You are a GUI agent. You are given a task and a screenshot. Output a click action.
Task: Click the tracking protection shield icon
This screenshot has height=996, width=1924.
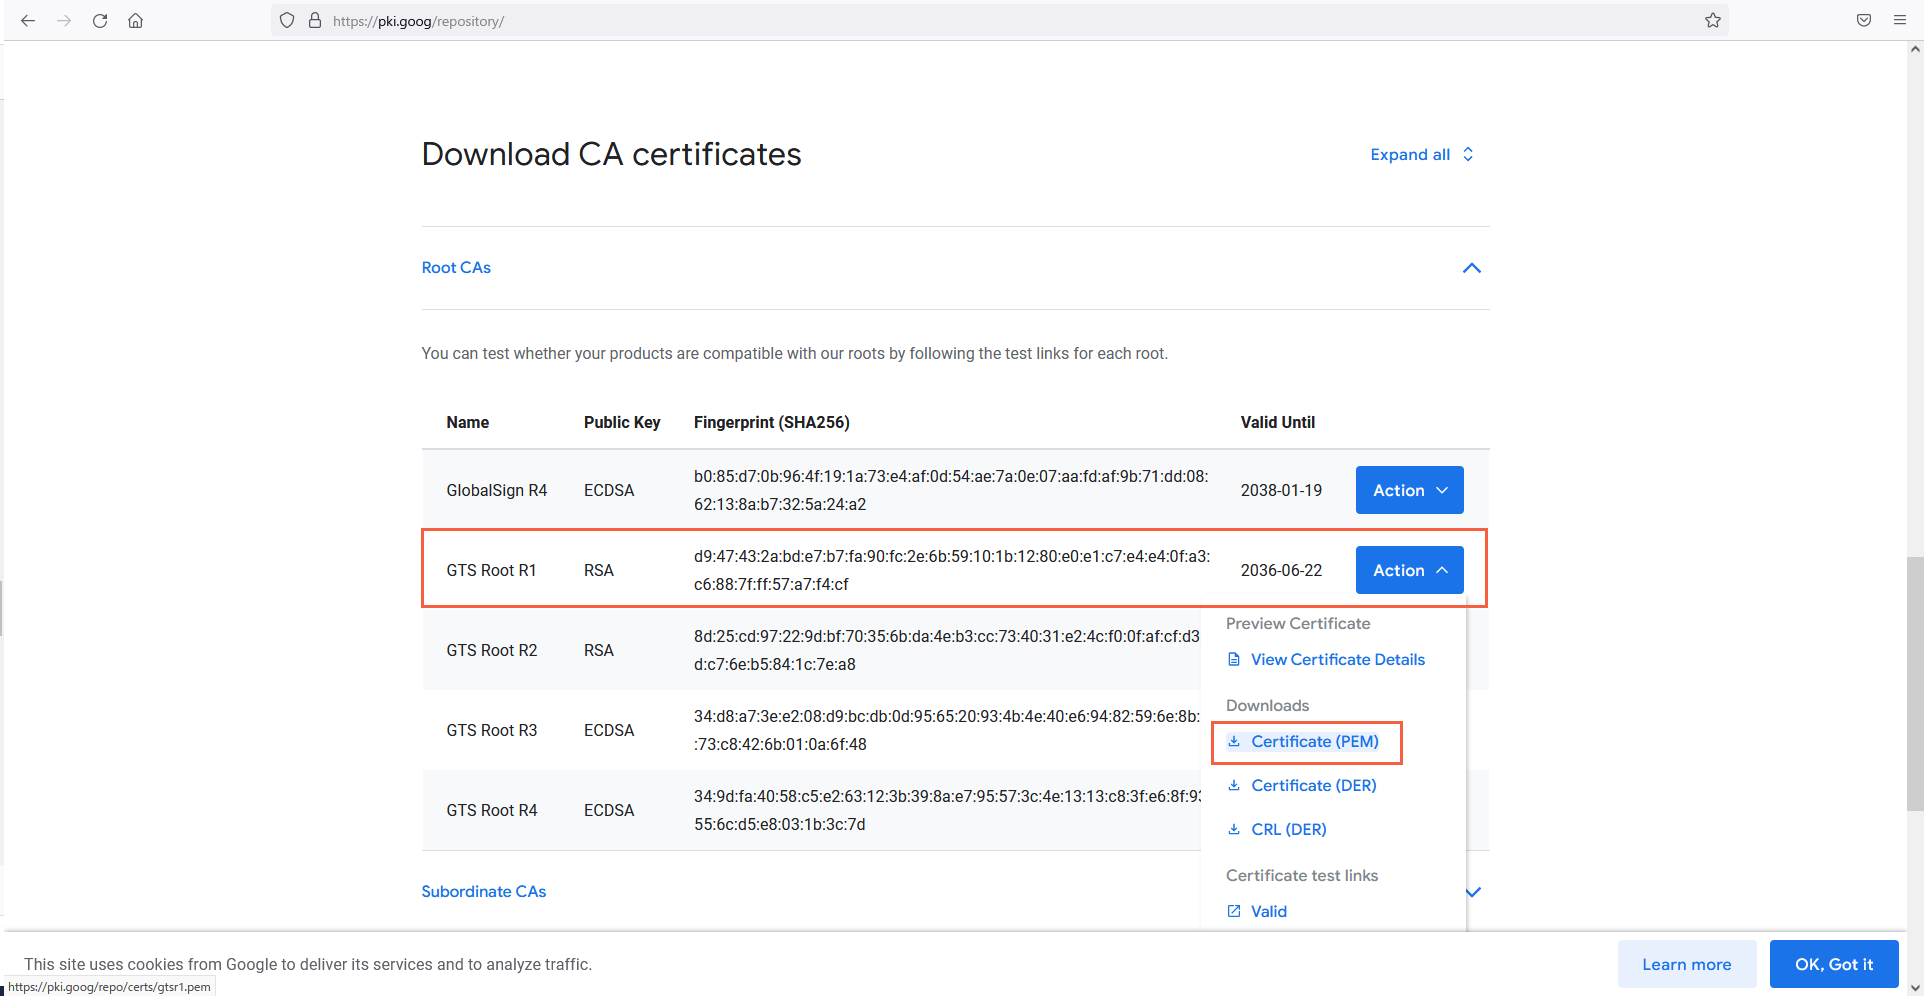(287, 20)
